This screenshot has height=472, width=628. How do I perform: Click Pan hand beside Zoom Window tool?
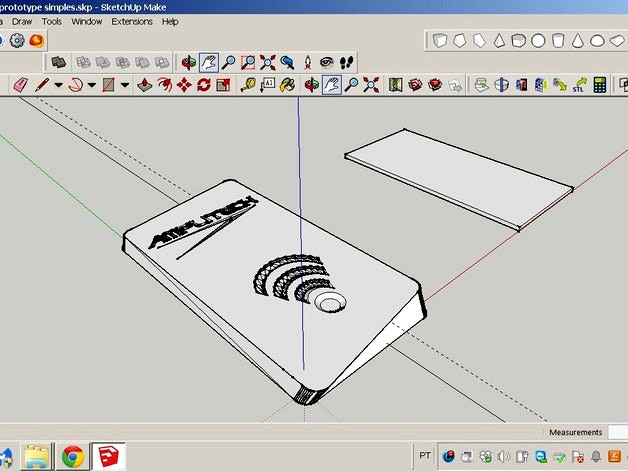(209, 63)
